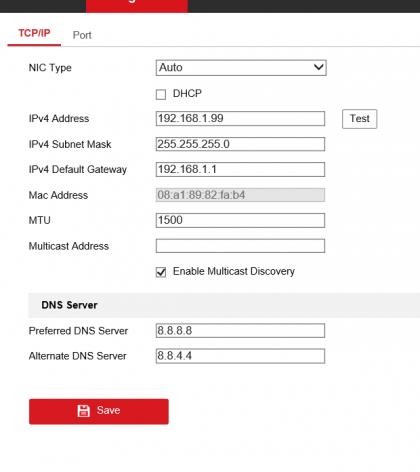420x472 pixels.
Task: Click into the MTU field
Action: coord(240,220)
